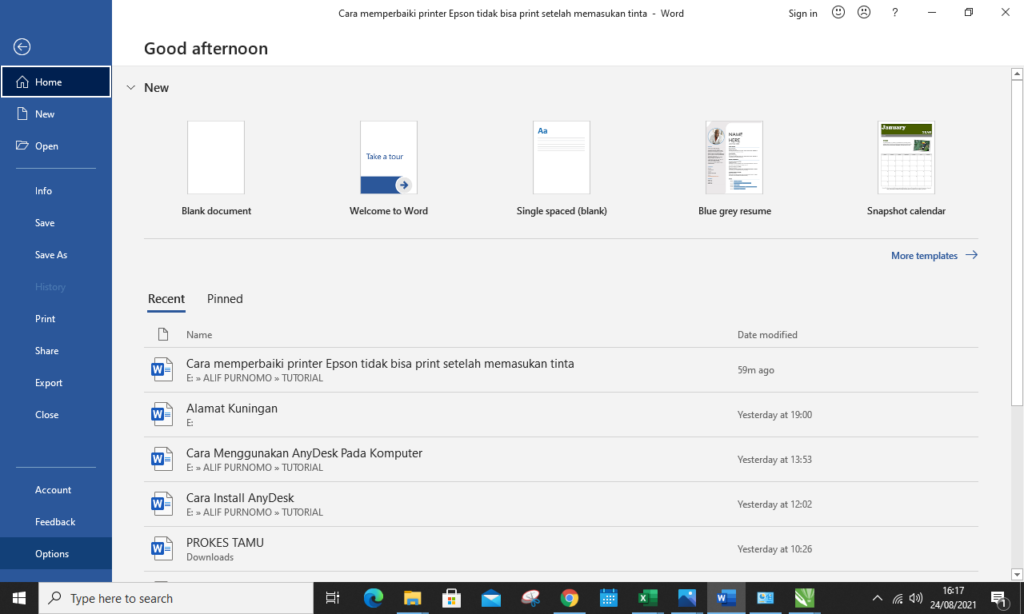The image size is (1024, 614).
Task: Collapse the New section chevron
Action: (x=130, y=87)
